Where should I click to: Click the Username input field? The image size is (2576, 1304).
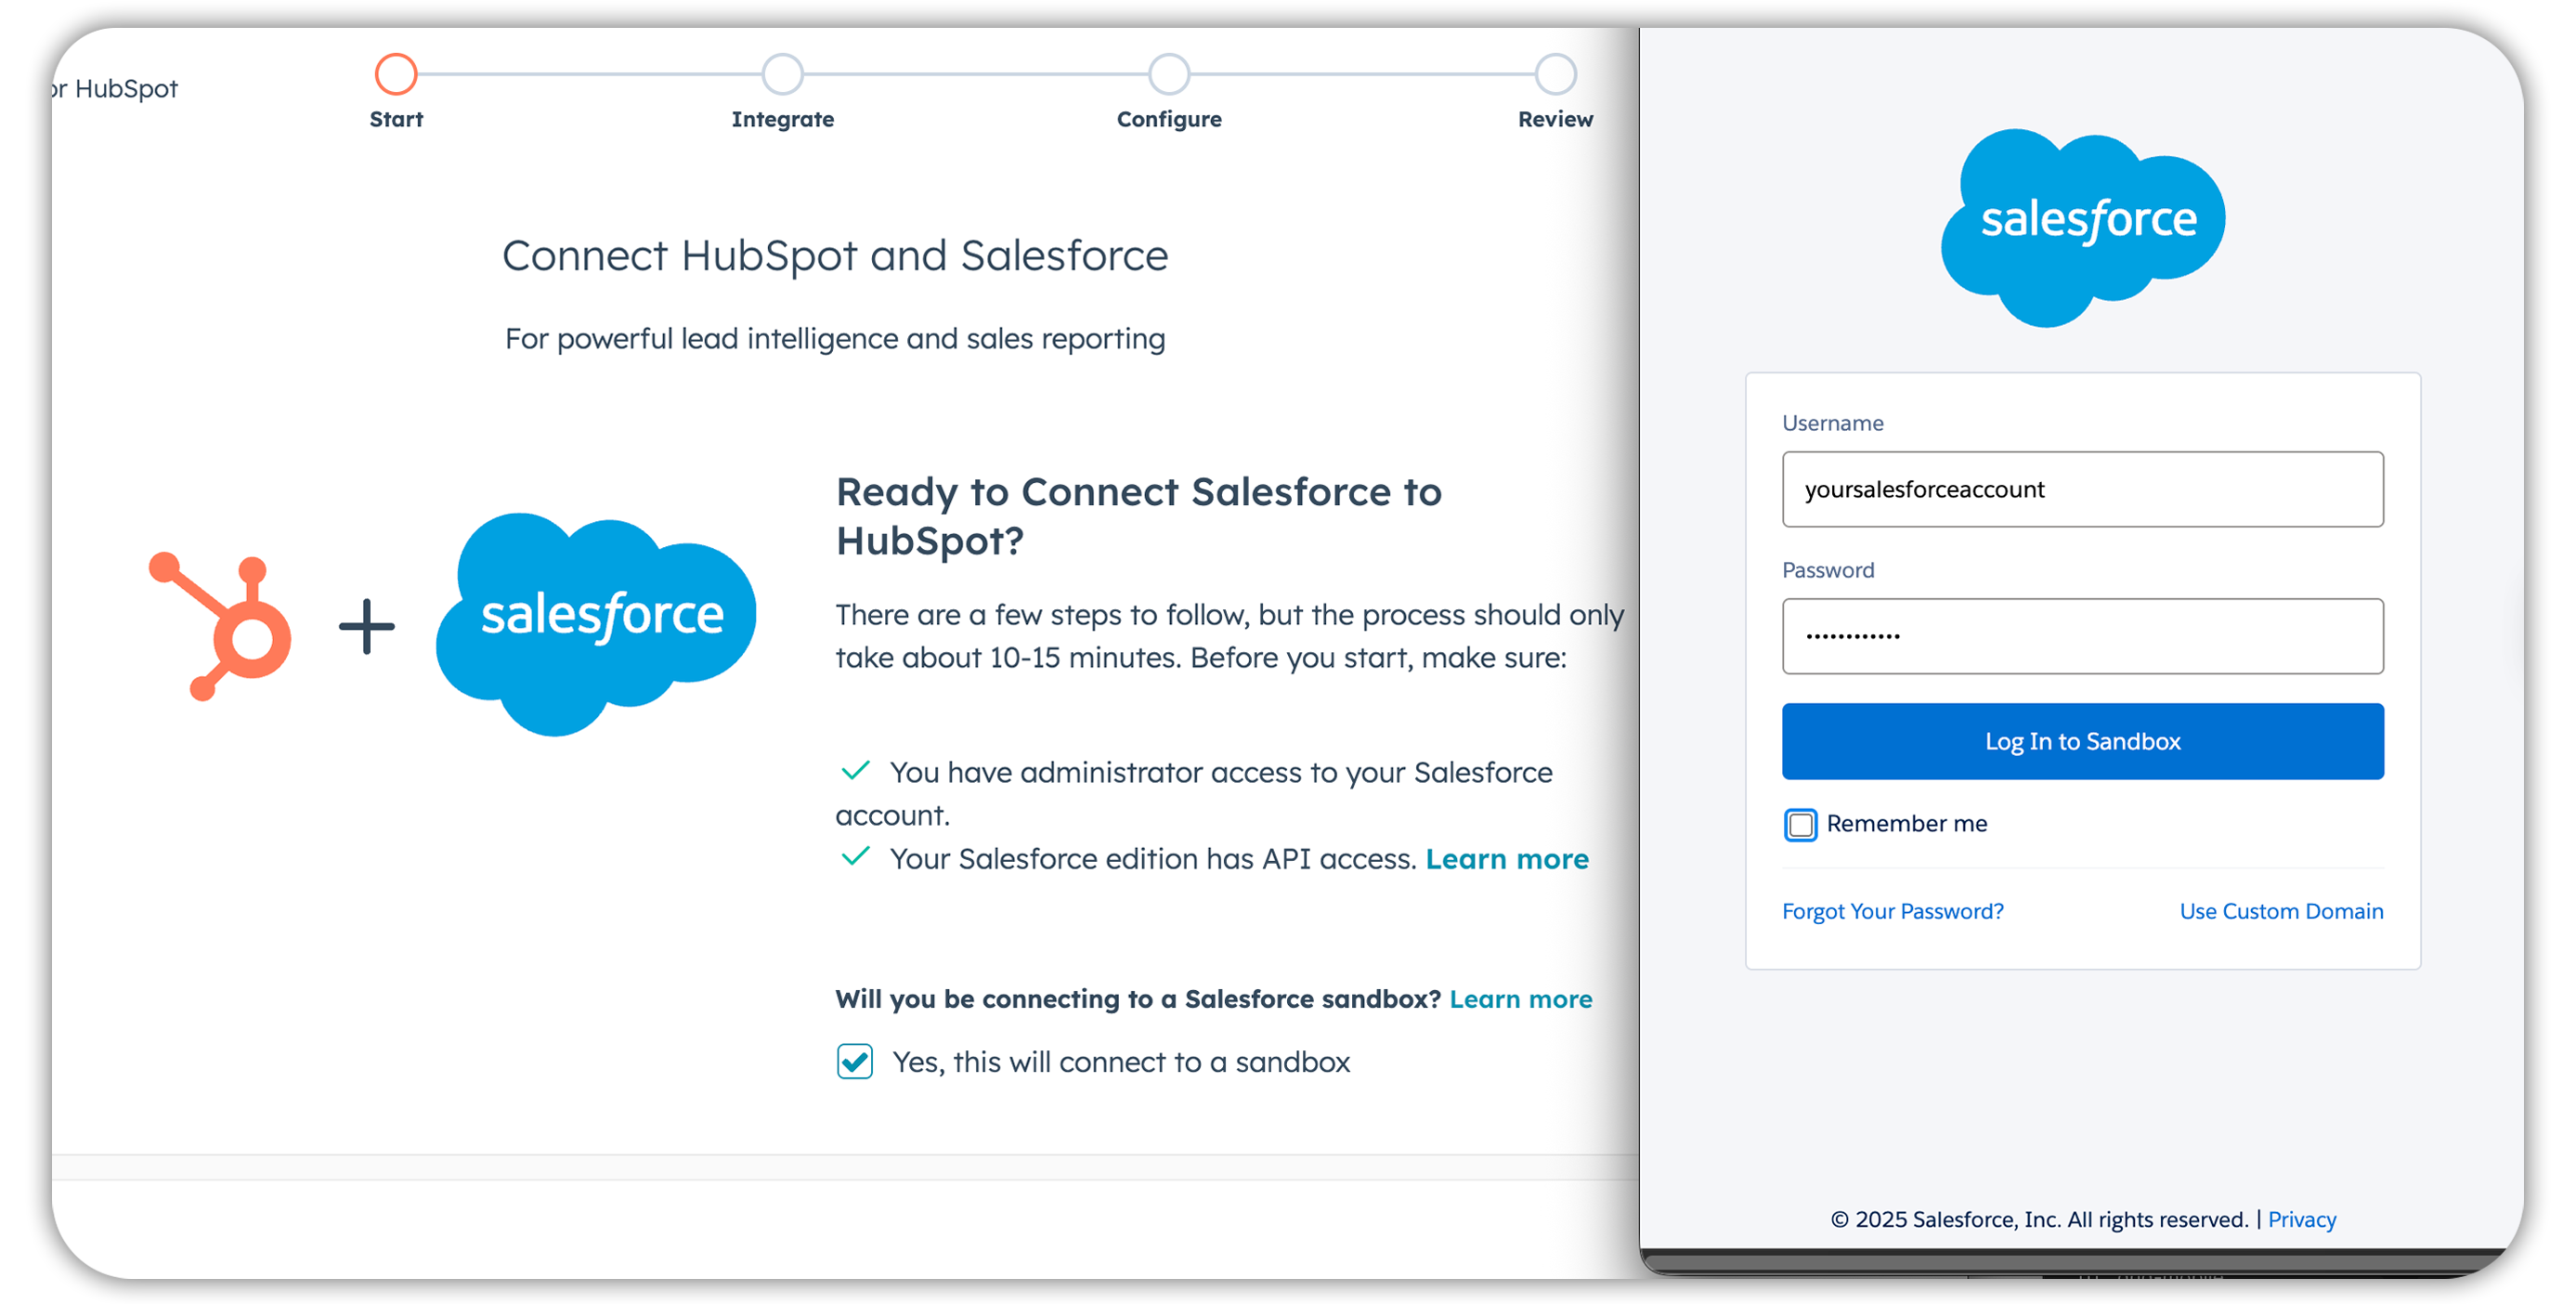pyautogui.click(x=2082, y=489)
